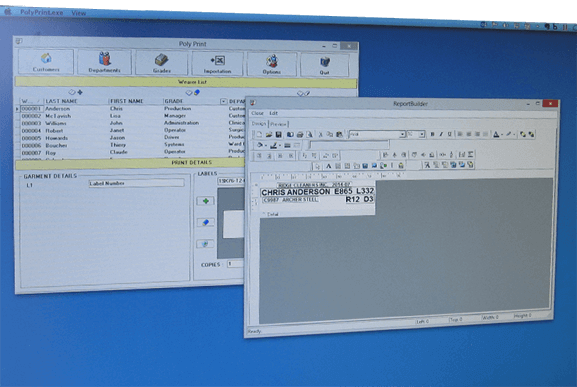Toggle Italic formatting in ReportBuilder
The height and width of the screenshot is (387, 577).
tap(441, 134)
